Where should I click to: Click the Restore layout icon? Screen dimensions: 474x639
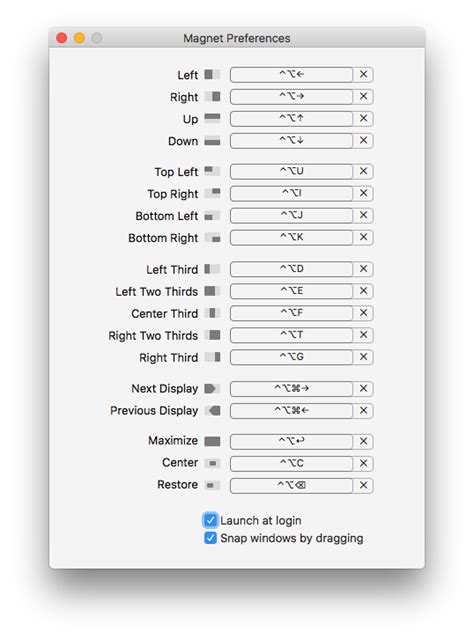212,485
